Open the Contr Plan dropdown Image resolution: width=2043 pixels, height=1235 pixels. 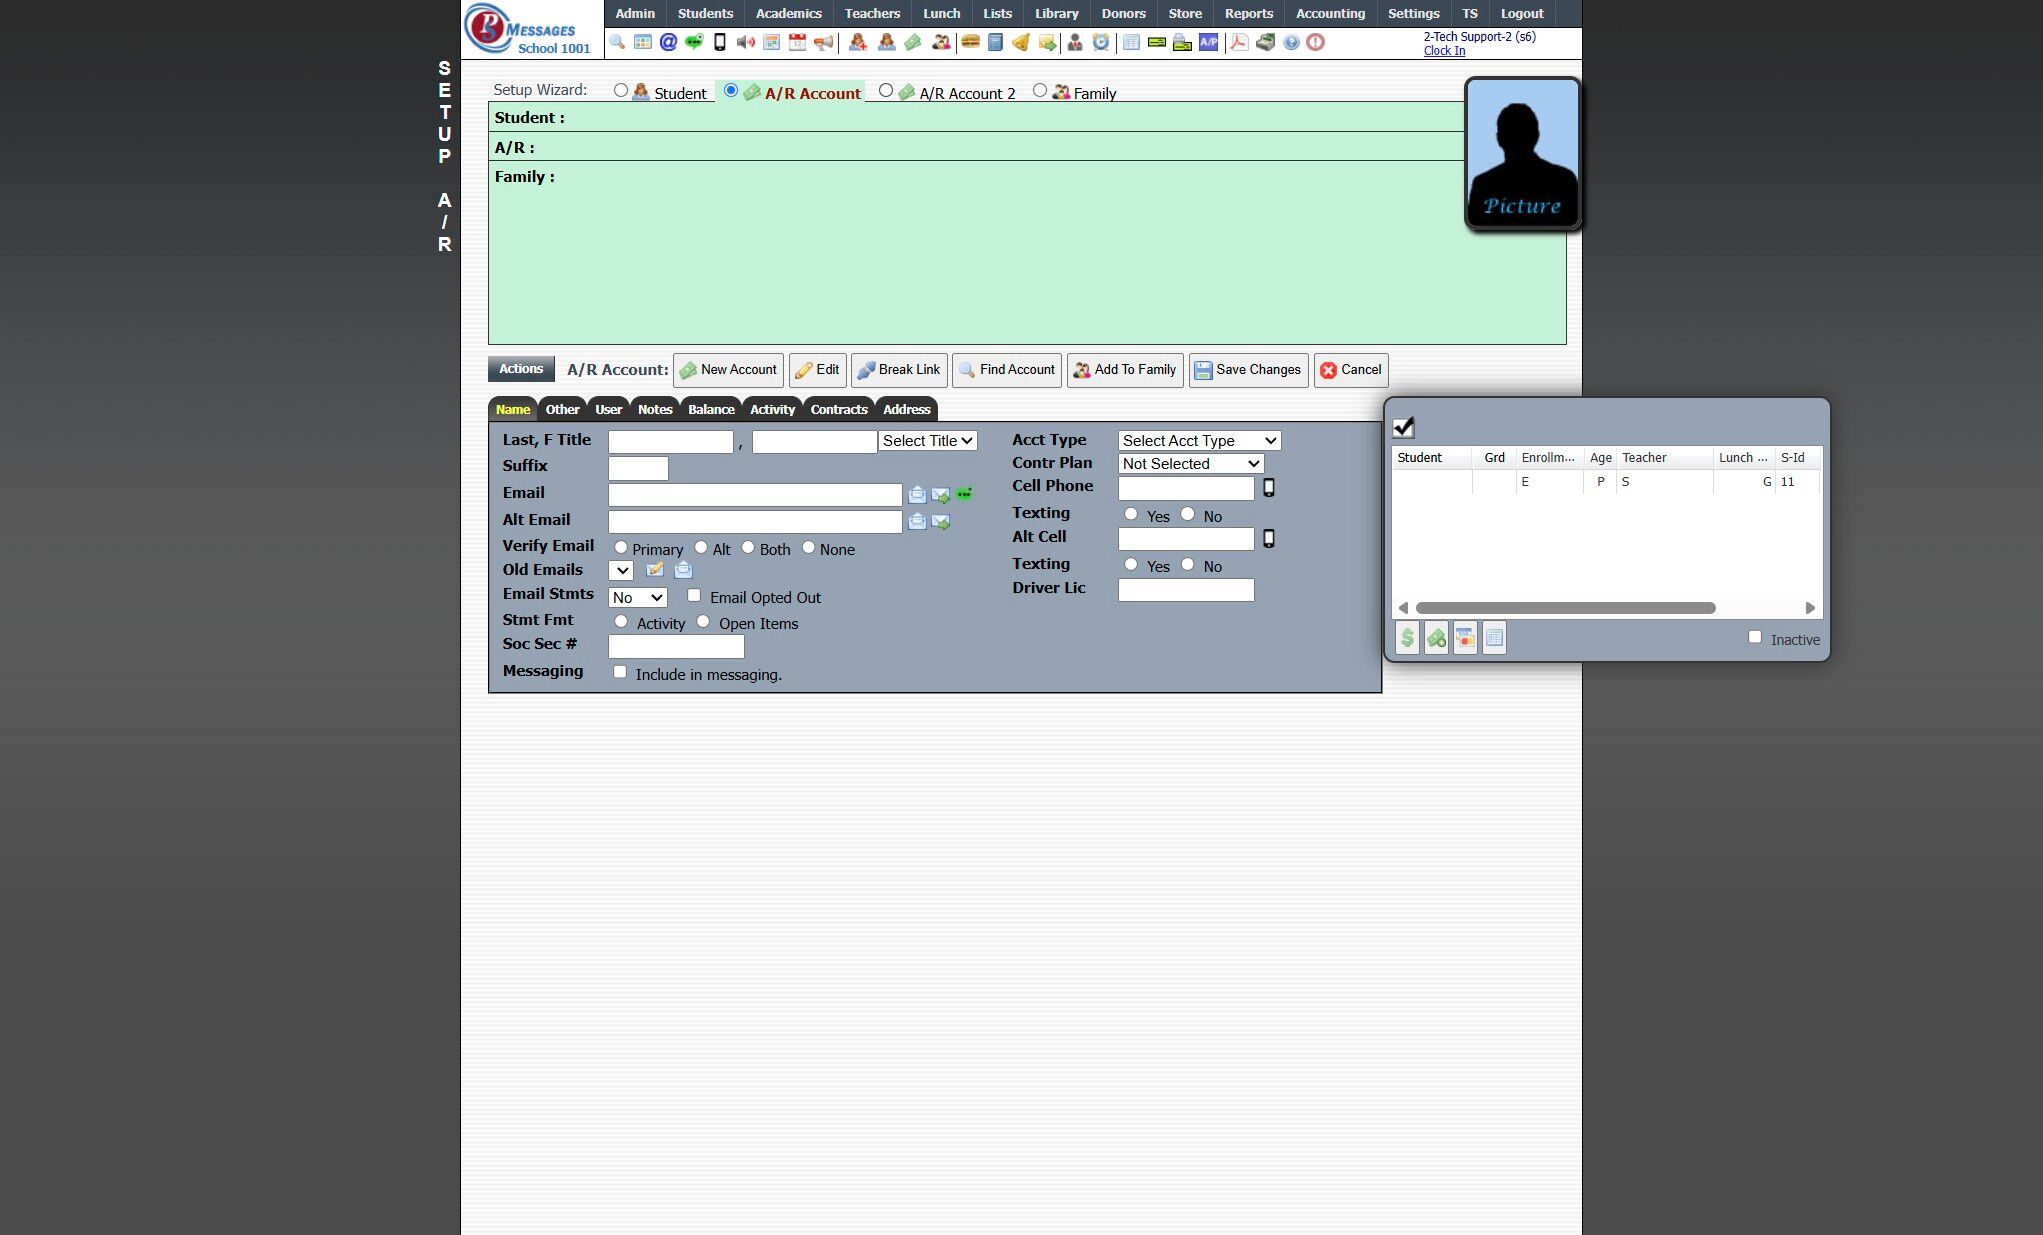pos(1190,464)
